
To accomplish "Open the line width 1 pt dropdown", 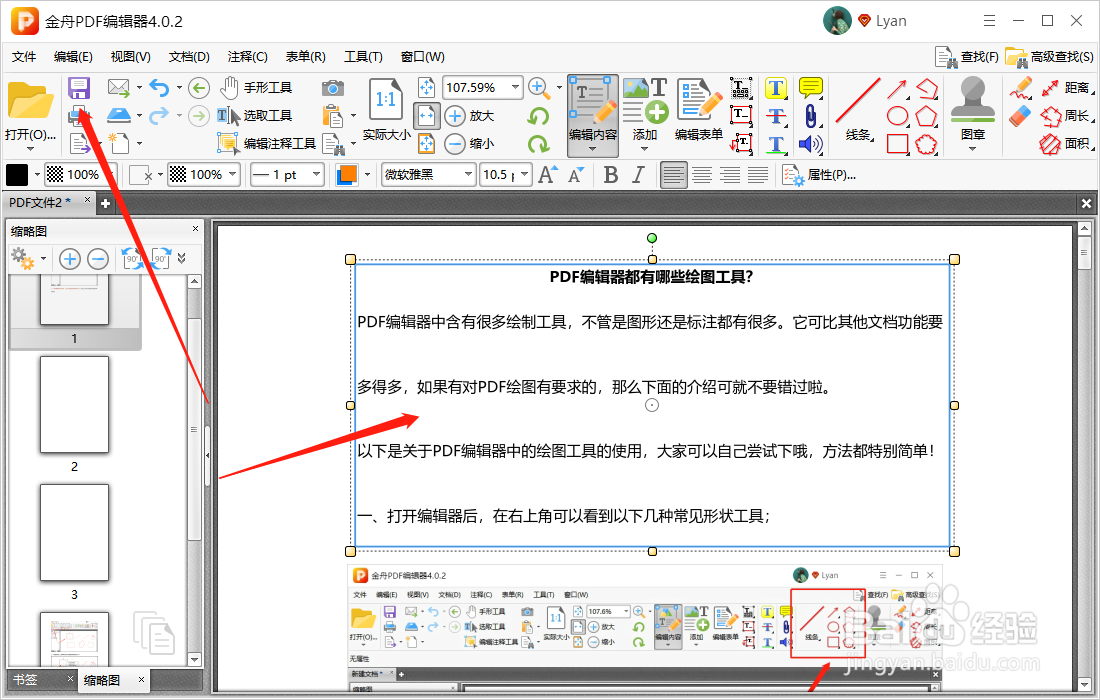I will point(316,174).
